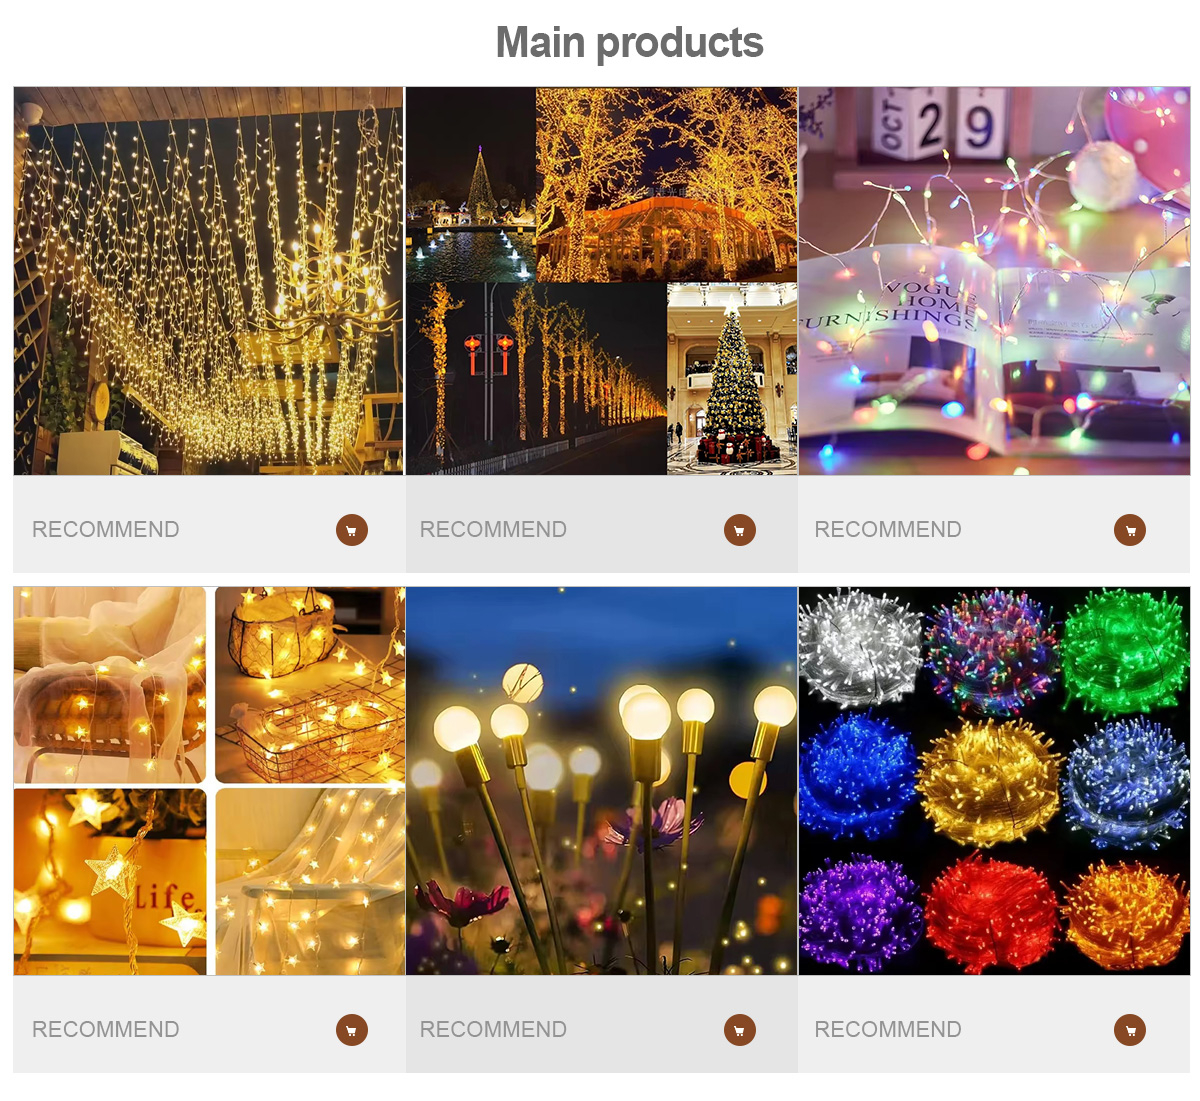1200x1101 pixels.
Task: Open the nine-color light bundles image
Action: tap(994, 781)
